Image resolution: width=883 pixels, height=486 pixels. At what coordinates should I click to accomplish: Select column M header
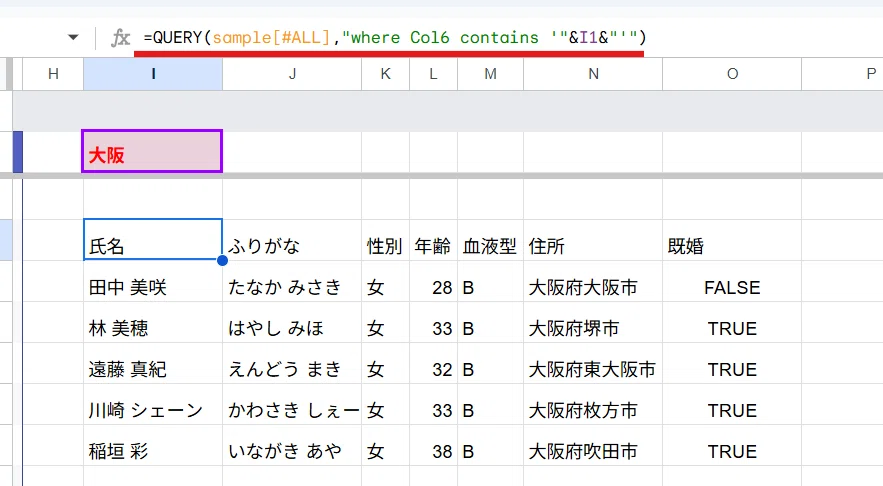(490, 74)
